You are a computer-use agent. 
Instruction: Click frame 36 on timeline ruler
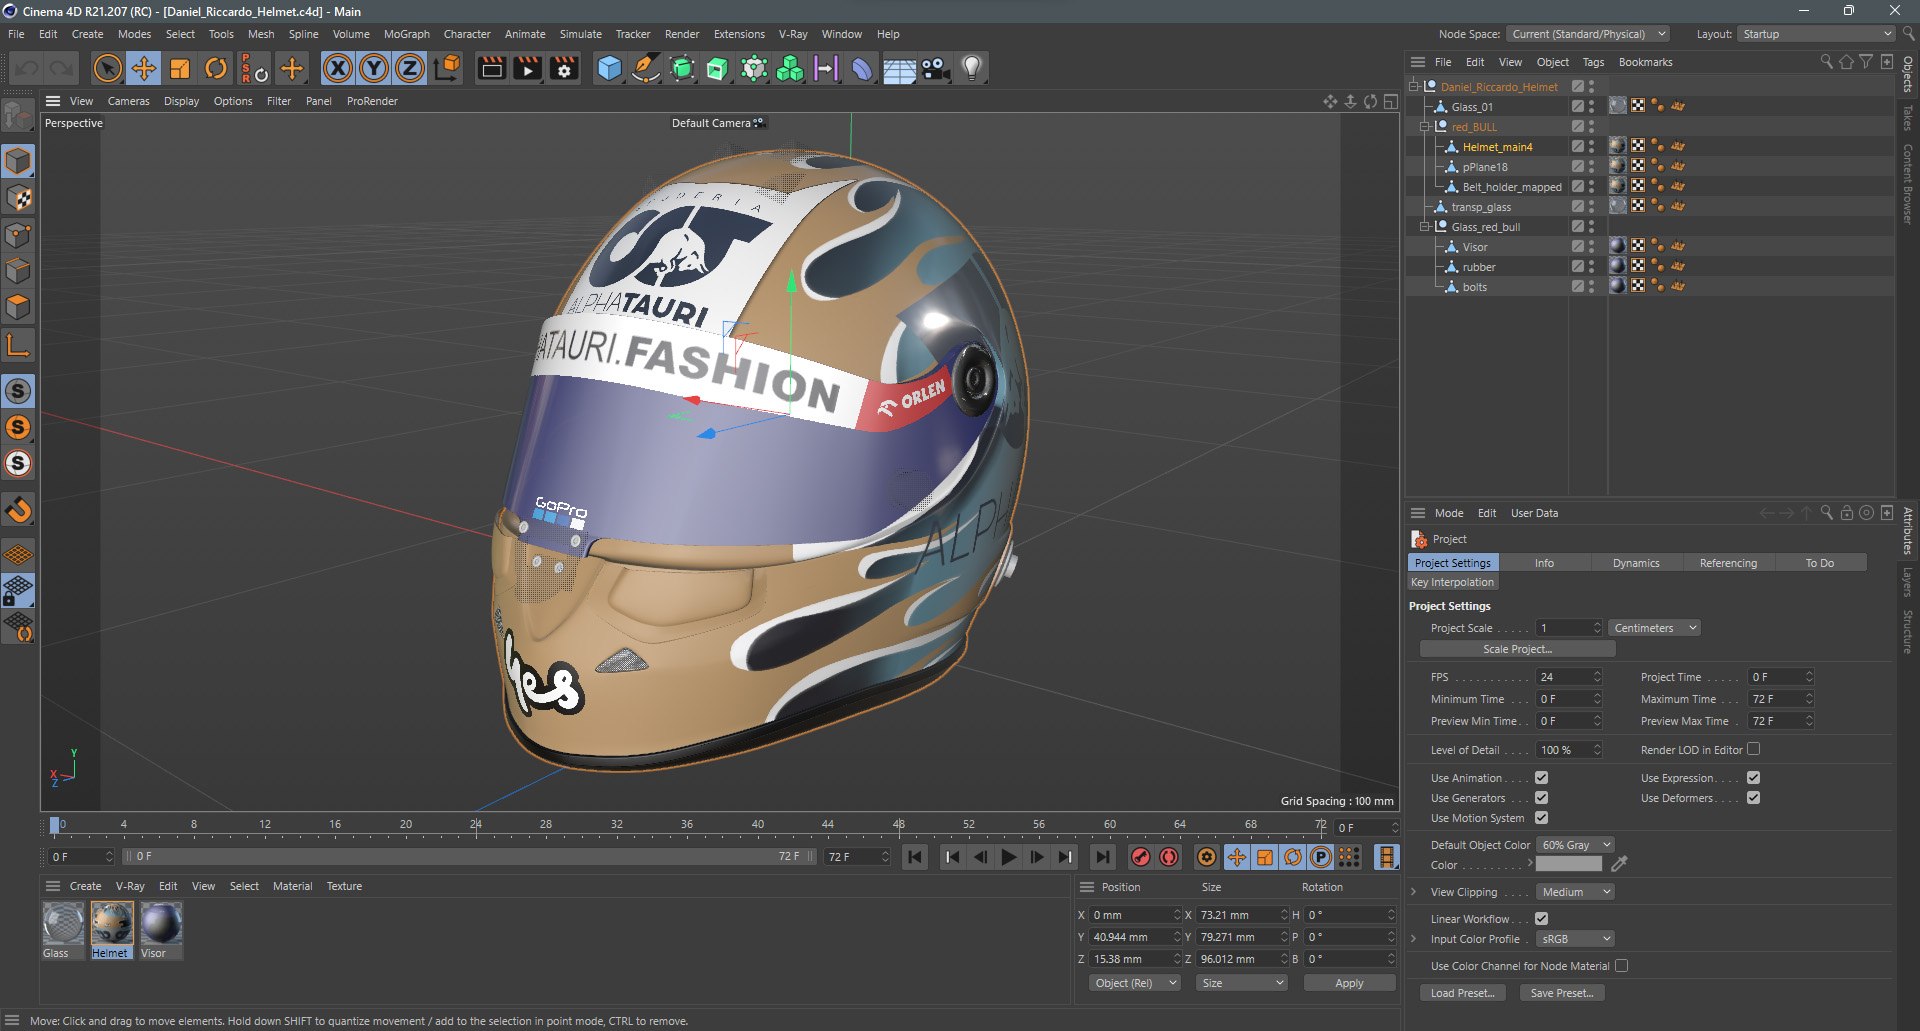[x=686, y=825]
